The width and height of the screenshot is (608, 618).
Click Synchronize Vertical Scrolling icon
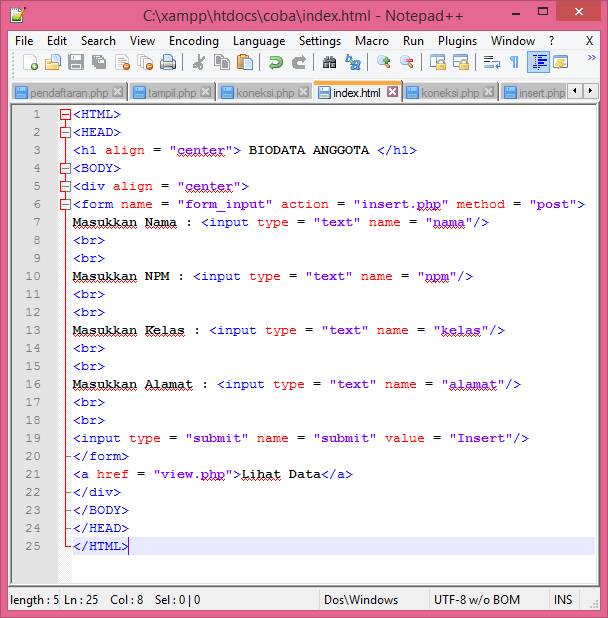coord(437,63)
